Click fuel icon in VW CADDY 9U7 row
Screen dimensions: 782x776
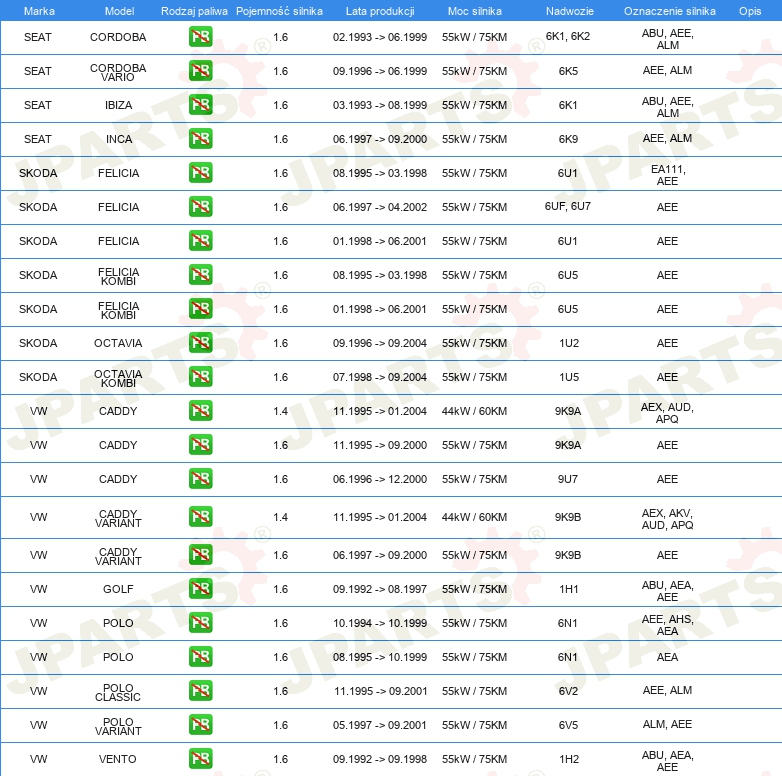tap(200, 478)
